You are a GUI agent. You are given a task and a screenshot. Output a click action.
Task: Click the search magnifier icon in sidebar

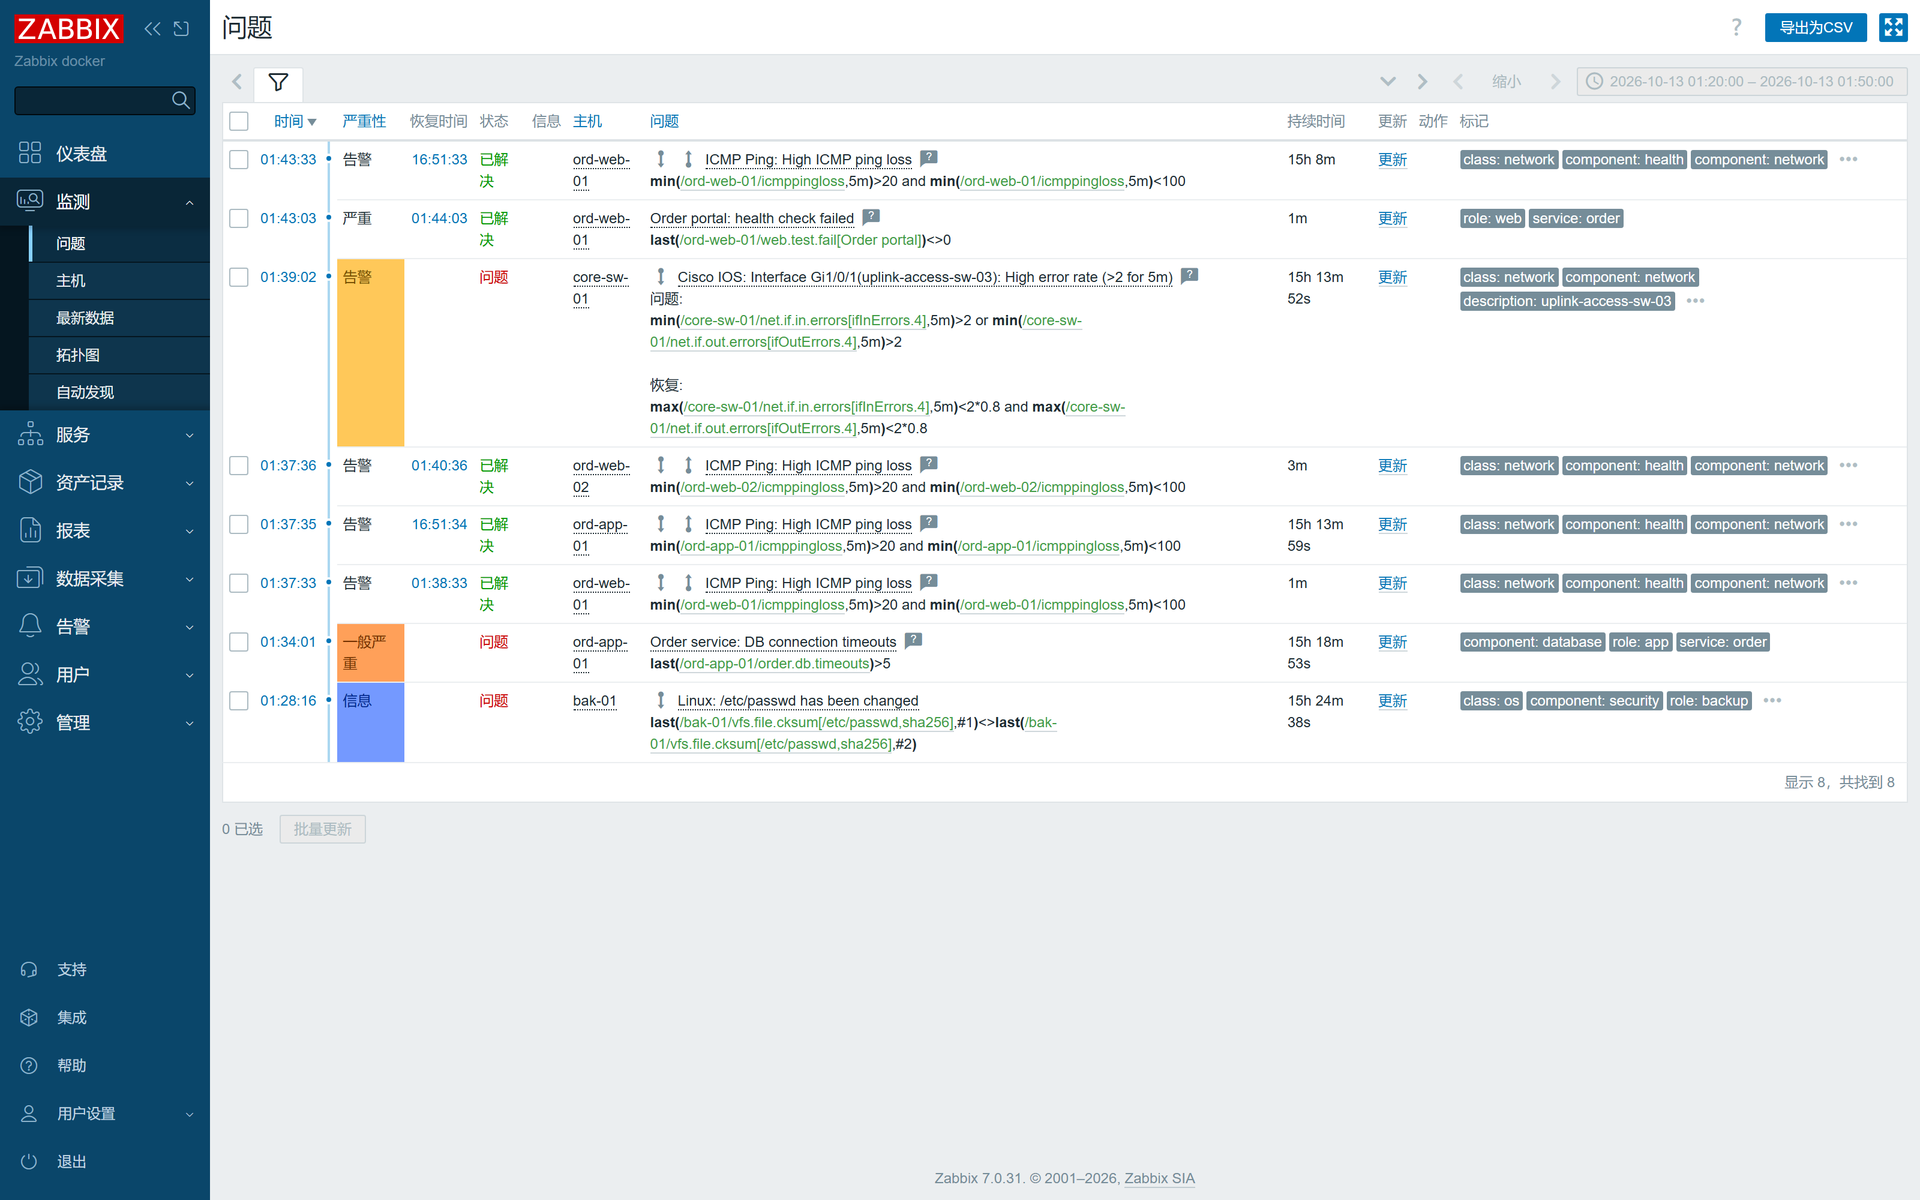pyautogui.click(x=181, y=100)
